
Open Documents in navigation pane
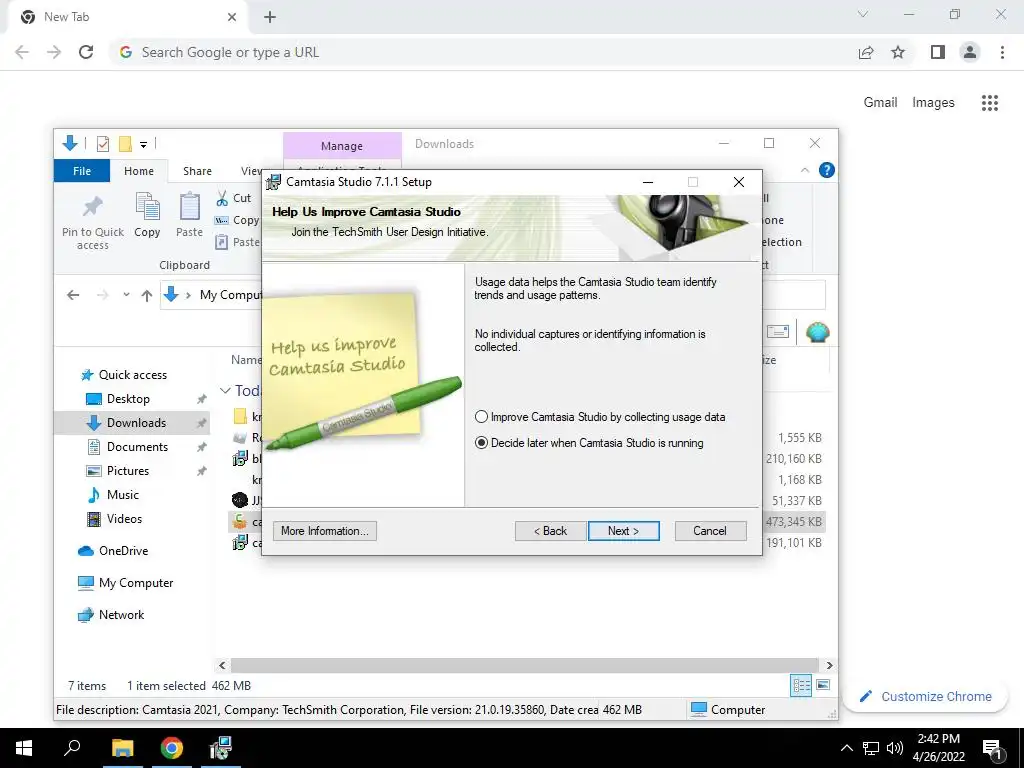coord(137,447)
